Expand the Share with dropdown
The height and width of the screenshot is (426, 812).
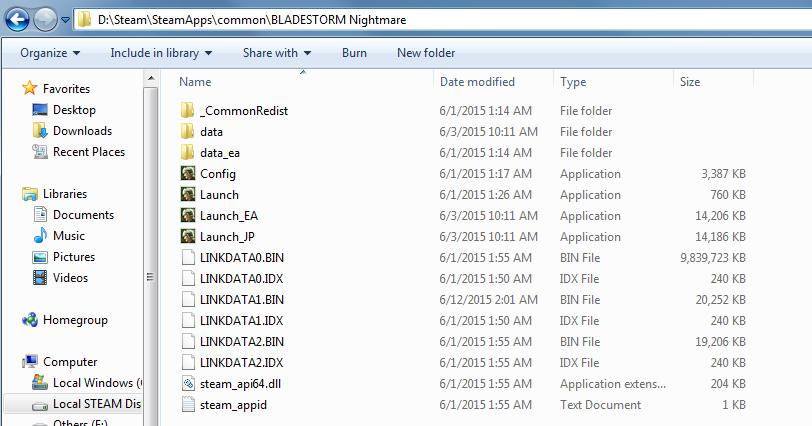277,53
